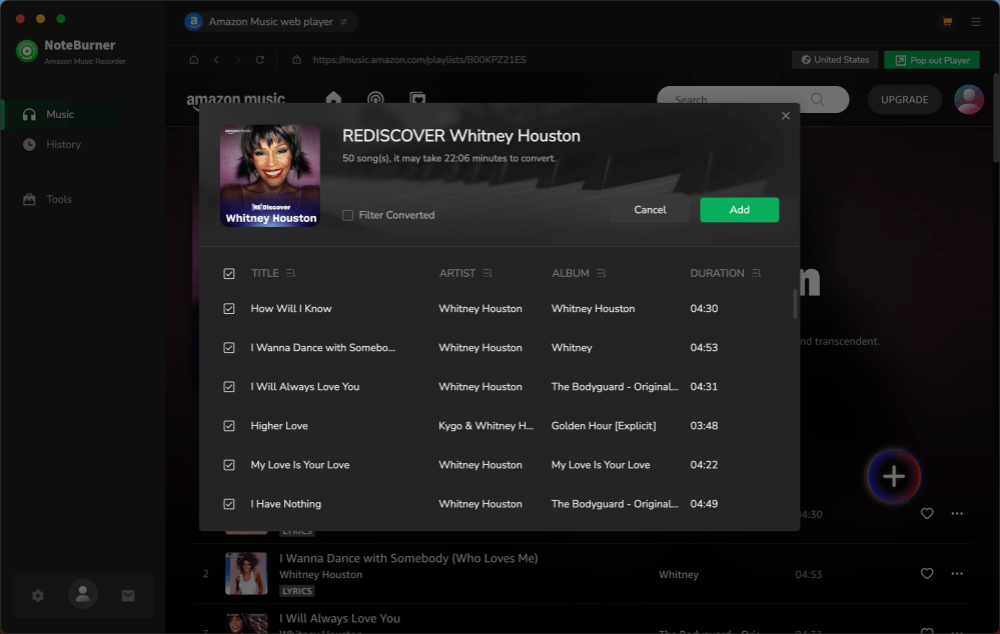The image size is (1000, 634).
Task: Close the REDISCOVER Whitney Houston dialog
Action: (786, 115)
